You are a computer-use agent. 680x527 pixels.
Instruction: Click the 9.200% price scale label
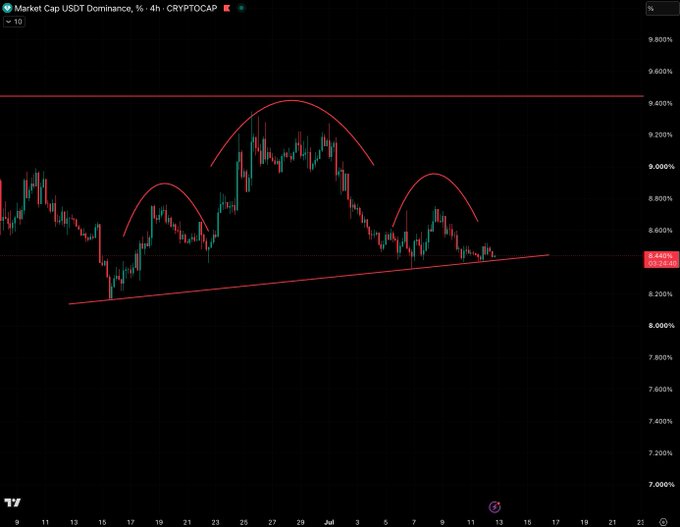660,135
